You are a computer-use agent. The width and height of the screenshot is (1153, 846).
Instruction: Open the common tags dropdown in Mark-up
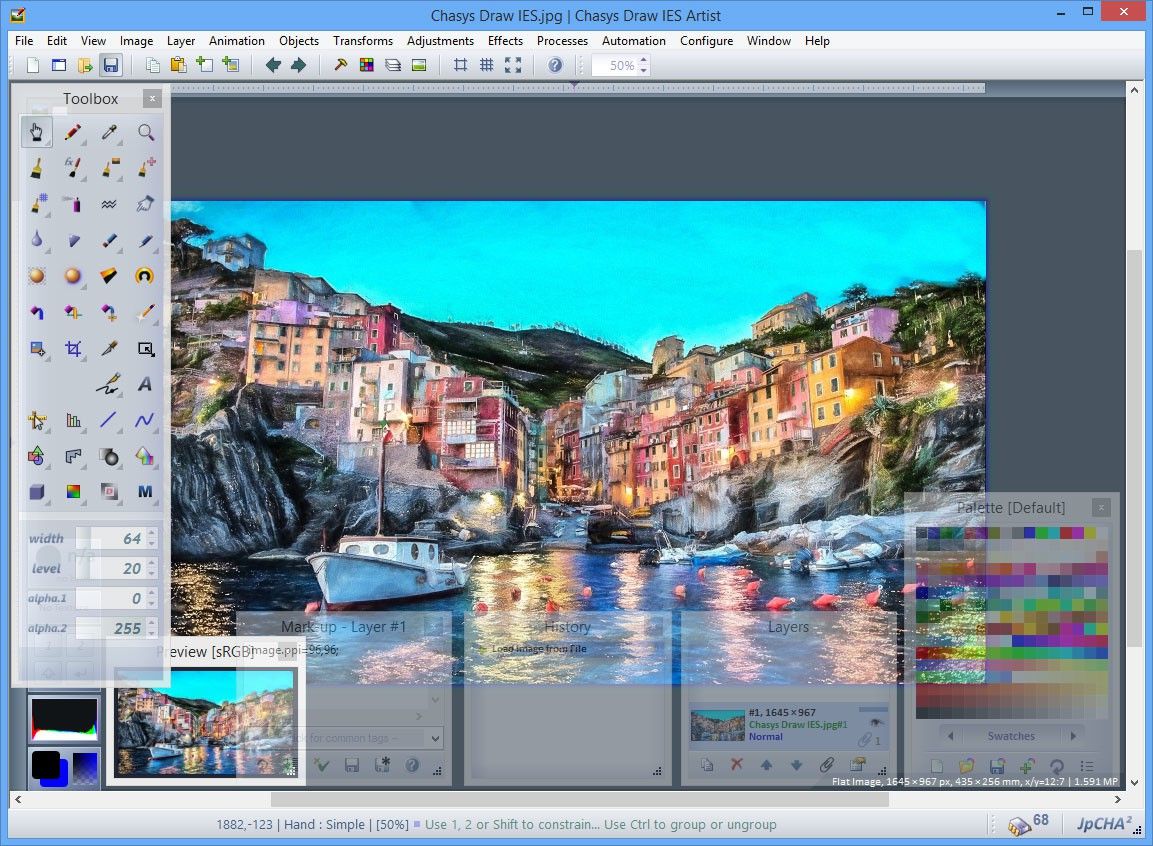tap(435, 738)
